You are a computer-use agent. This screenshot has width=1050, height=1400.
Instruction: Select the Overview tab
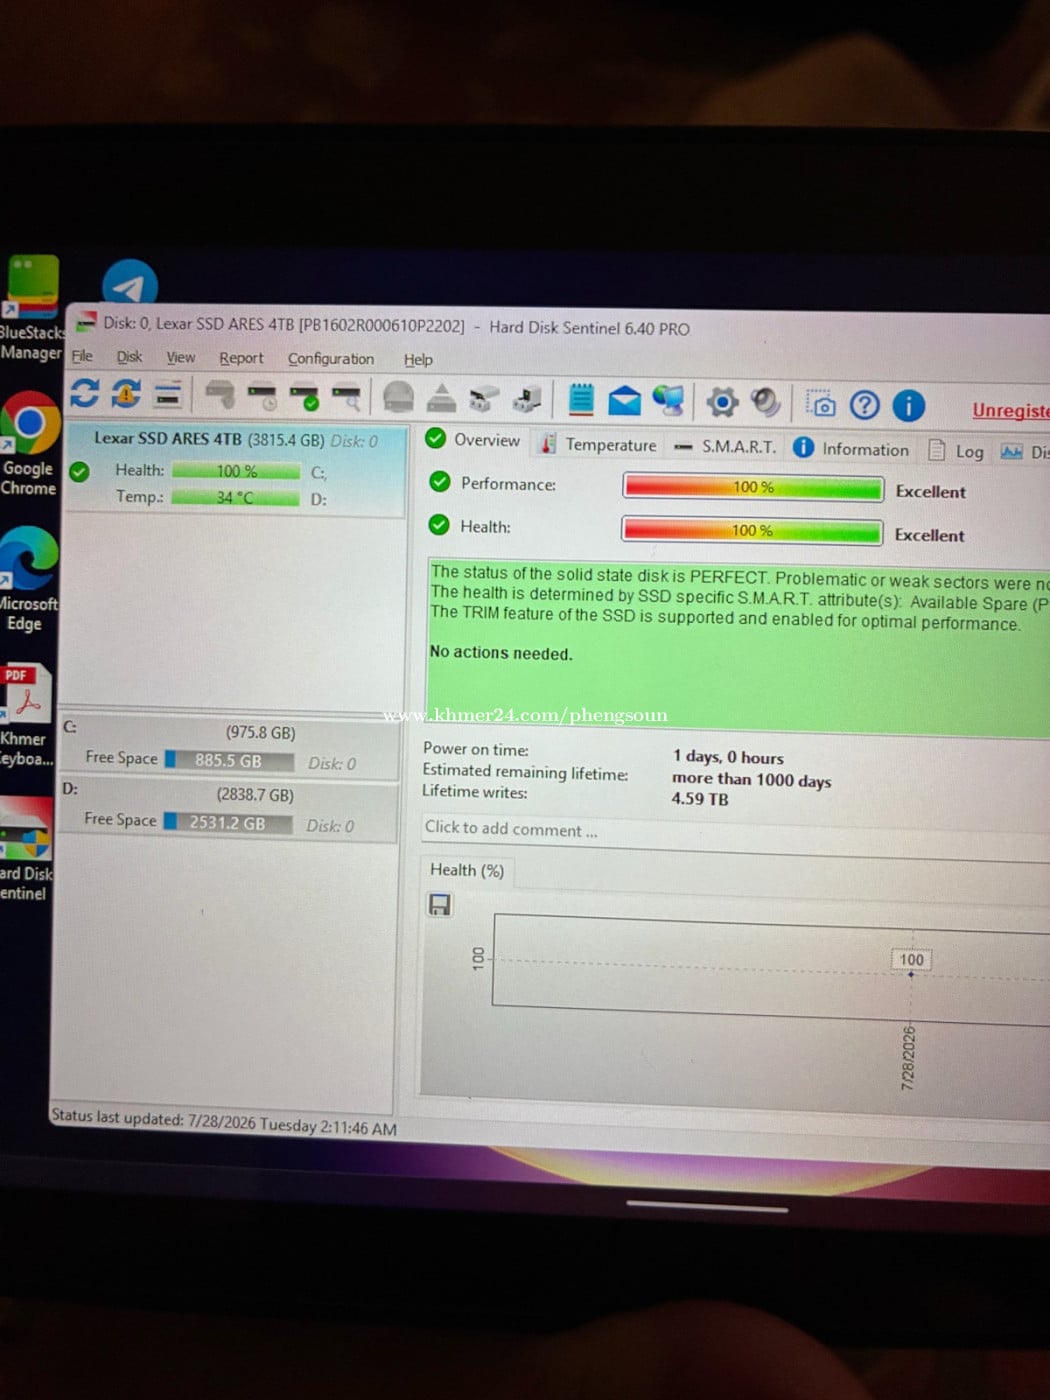click(474, 440)
